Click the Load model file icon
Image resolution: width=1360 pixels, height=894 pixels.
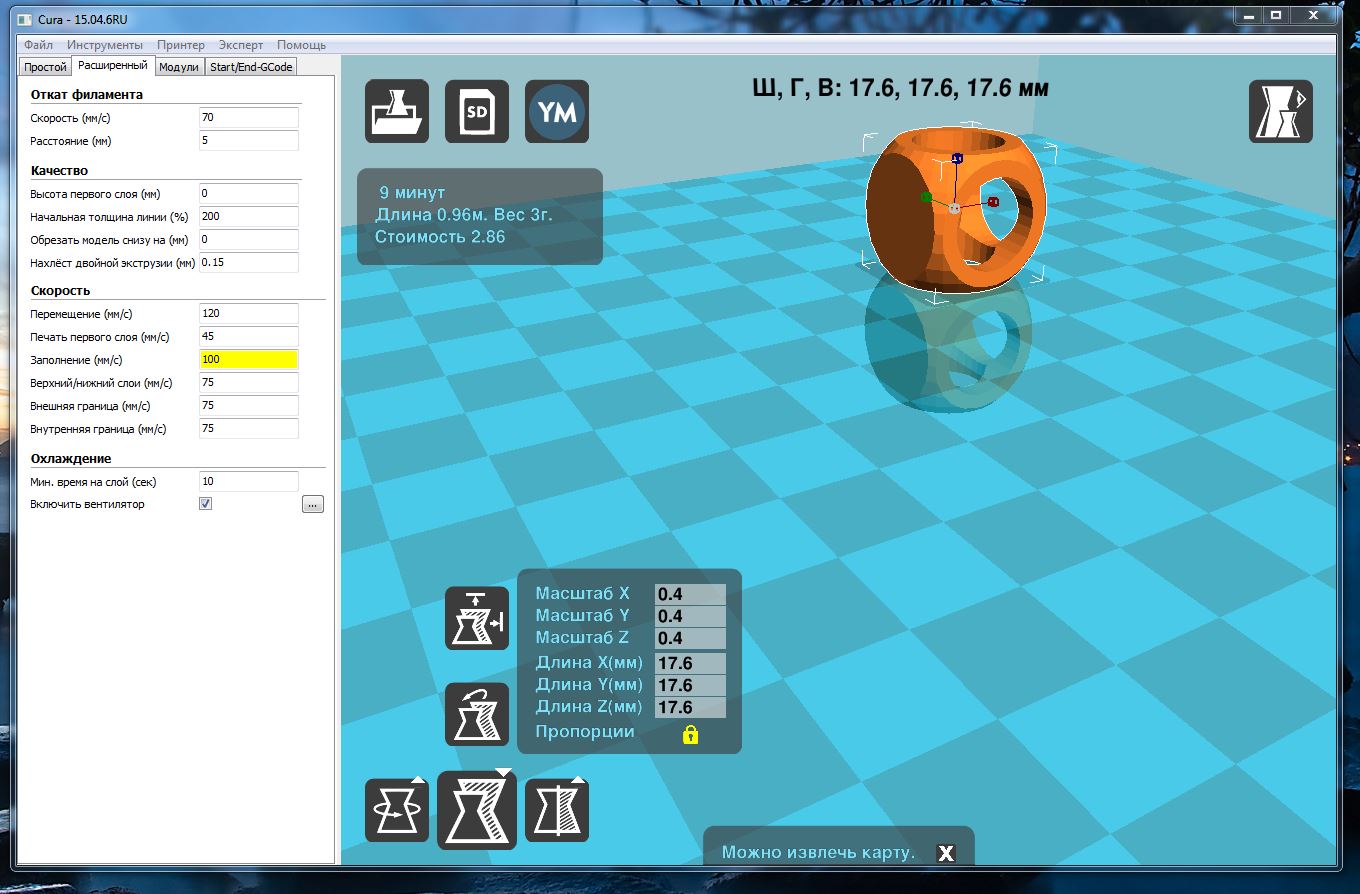(x=397, y=111)
